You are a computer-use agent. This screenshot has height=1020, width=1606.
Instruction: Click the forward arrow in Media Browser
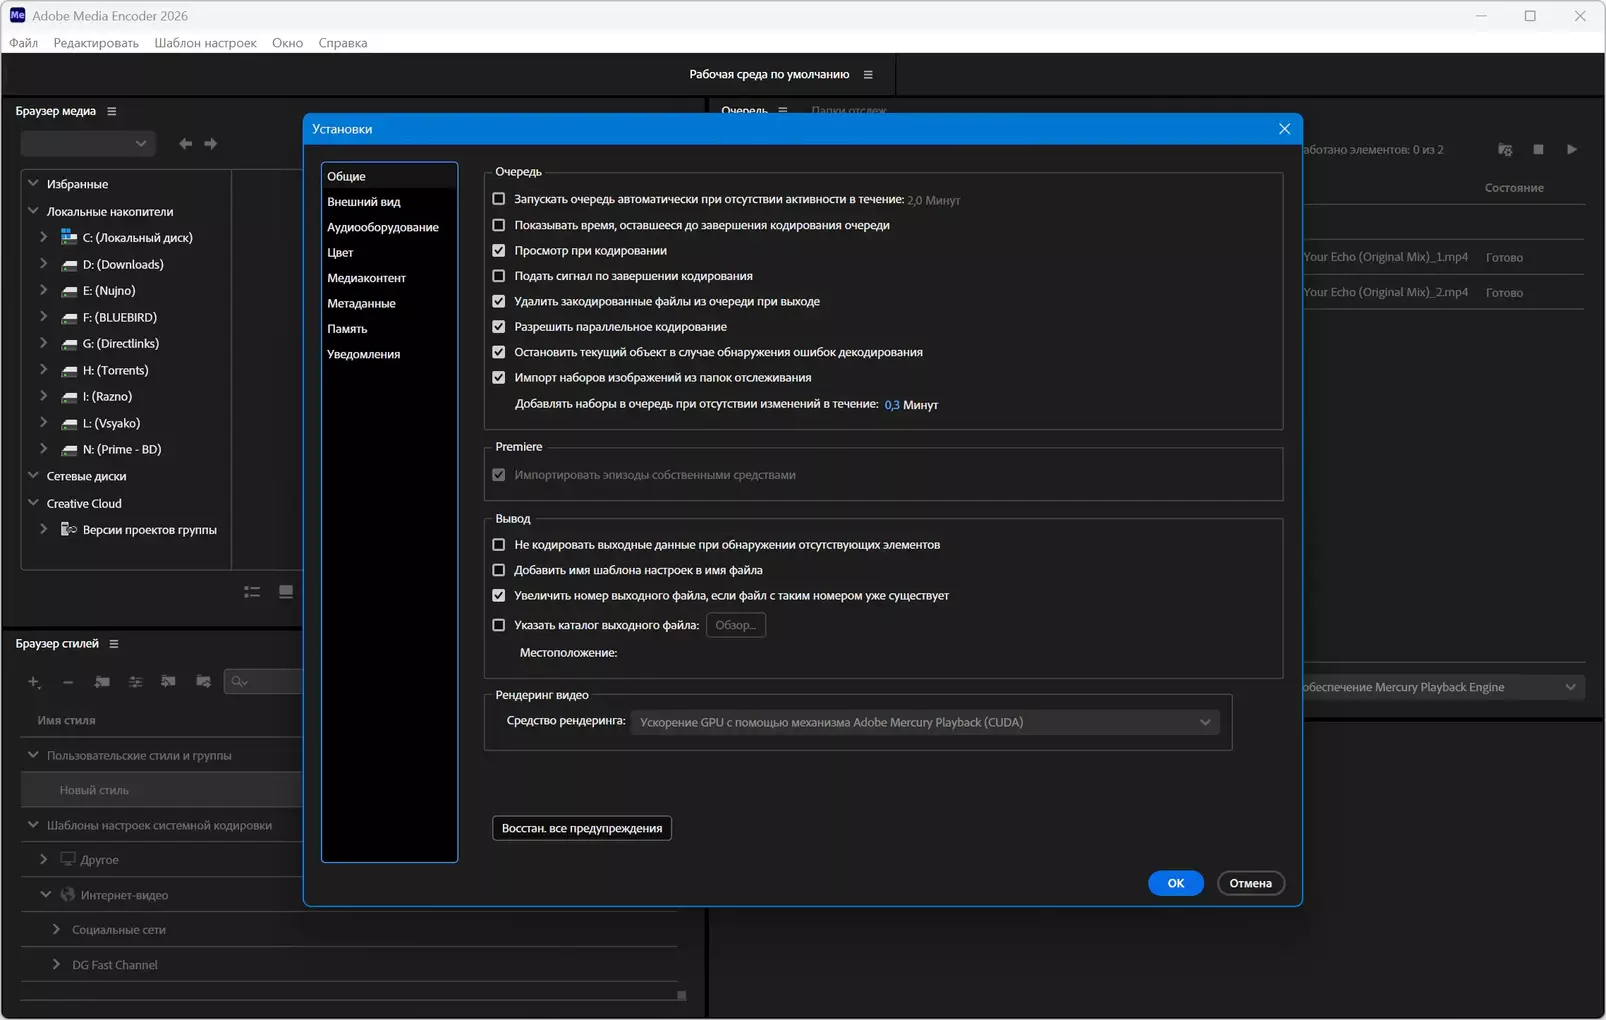pyautogui.click(x=211, y=144)
